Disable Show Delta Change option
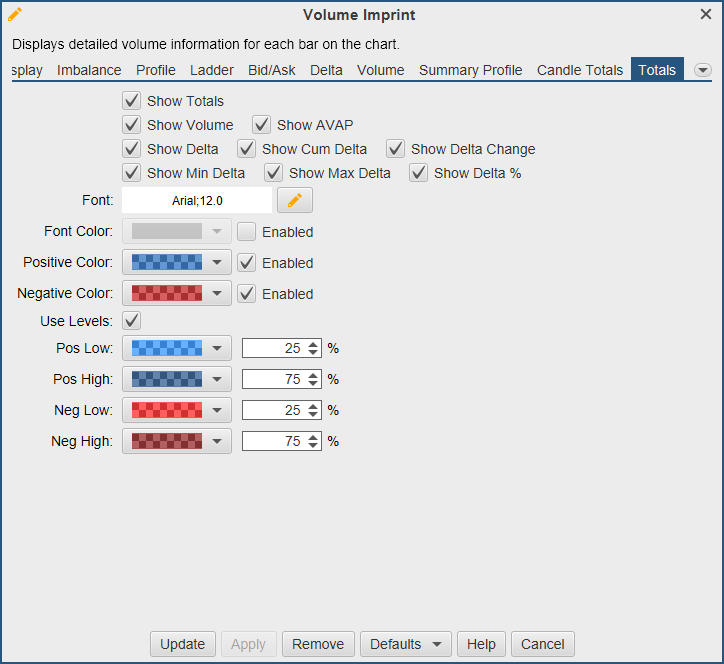724x664 pixels. click(396, 149)
